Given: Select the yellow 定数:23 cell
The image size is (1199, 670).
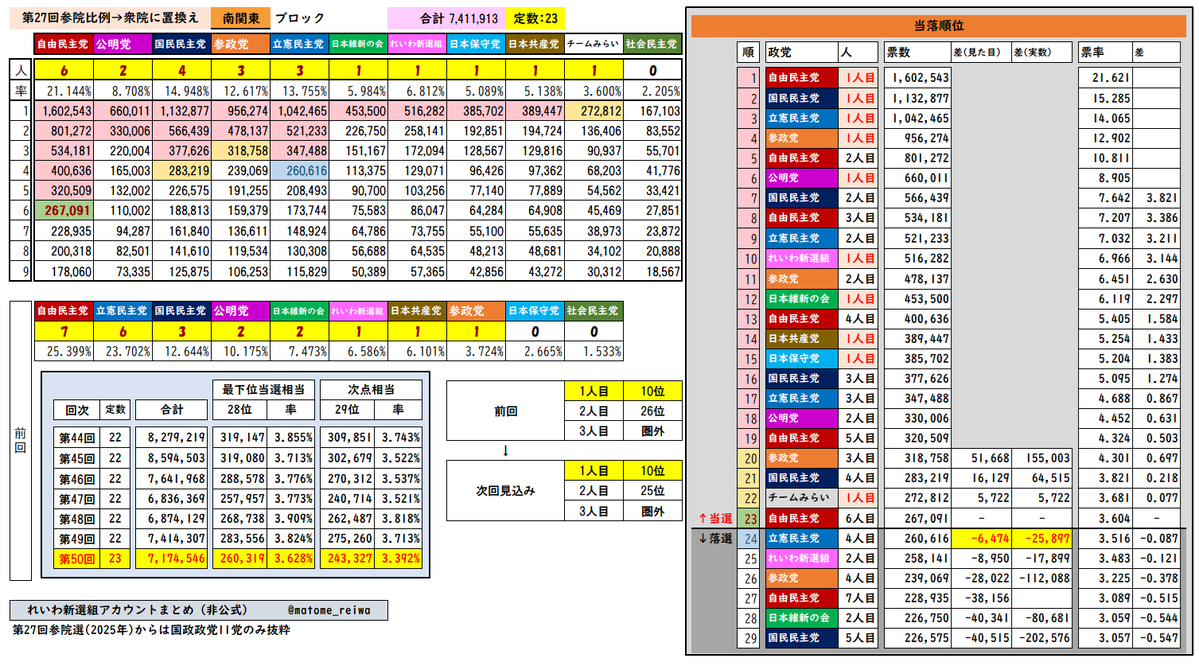Looking at the screenshot, I should point(535,18).
